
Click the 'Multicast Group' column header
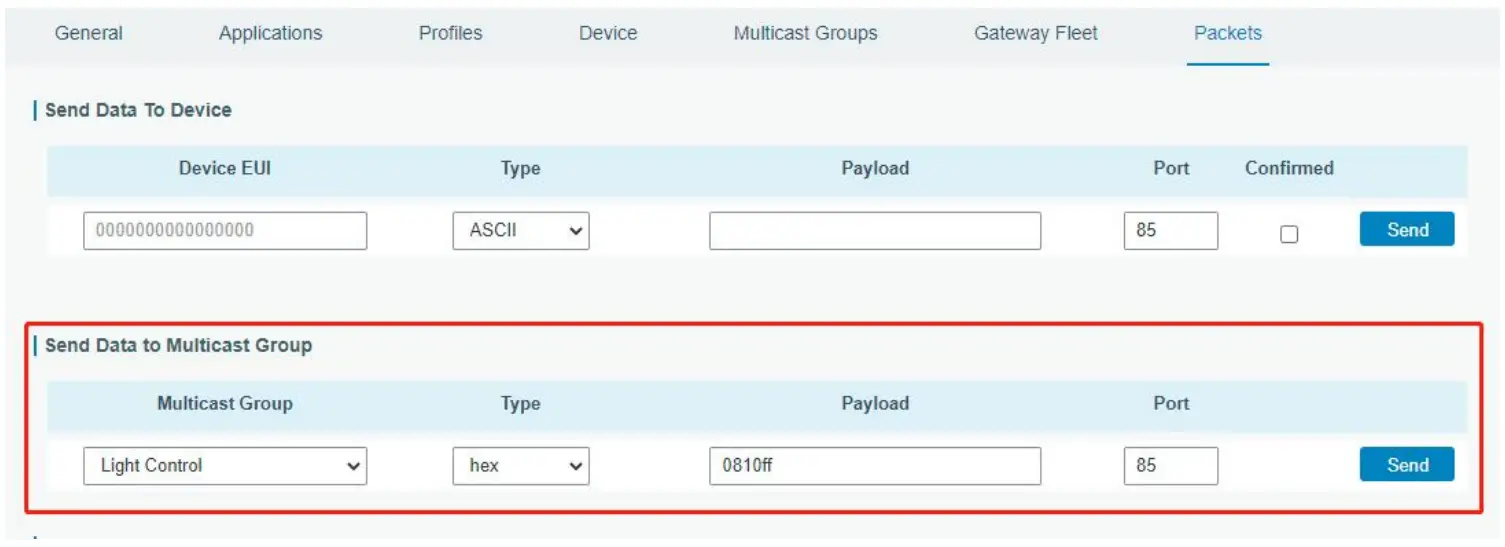point(225,403)
